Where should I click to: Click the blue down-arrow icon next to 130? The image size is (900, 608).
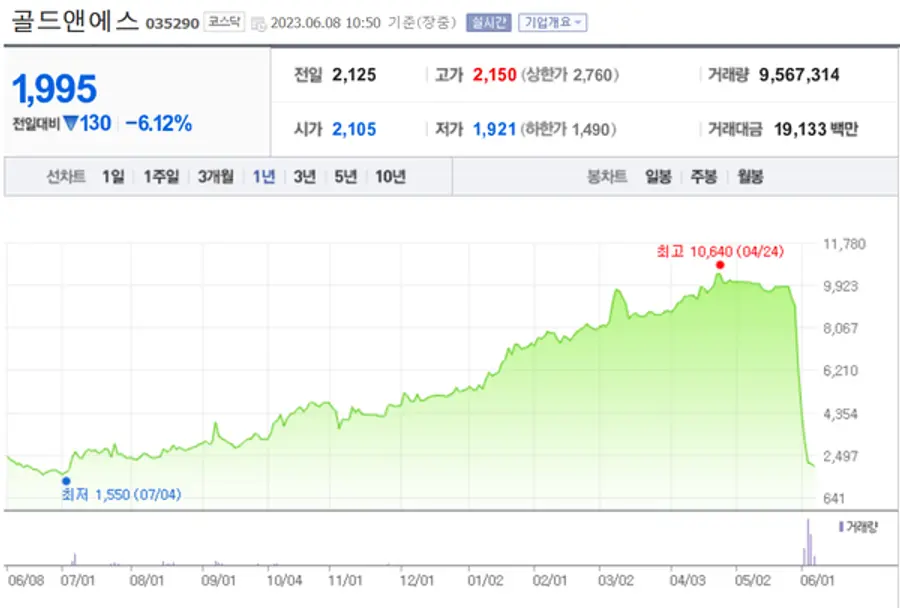point(70,124)
